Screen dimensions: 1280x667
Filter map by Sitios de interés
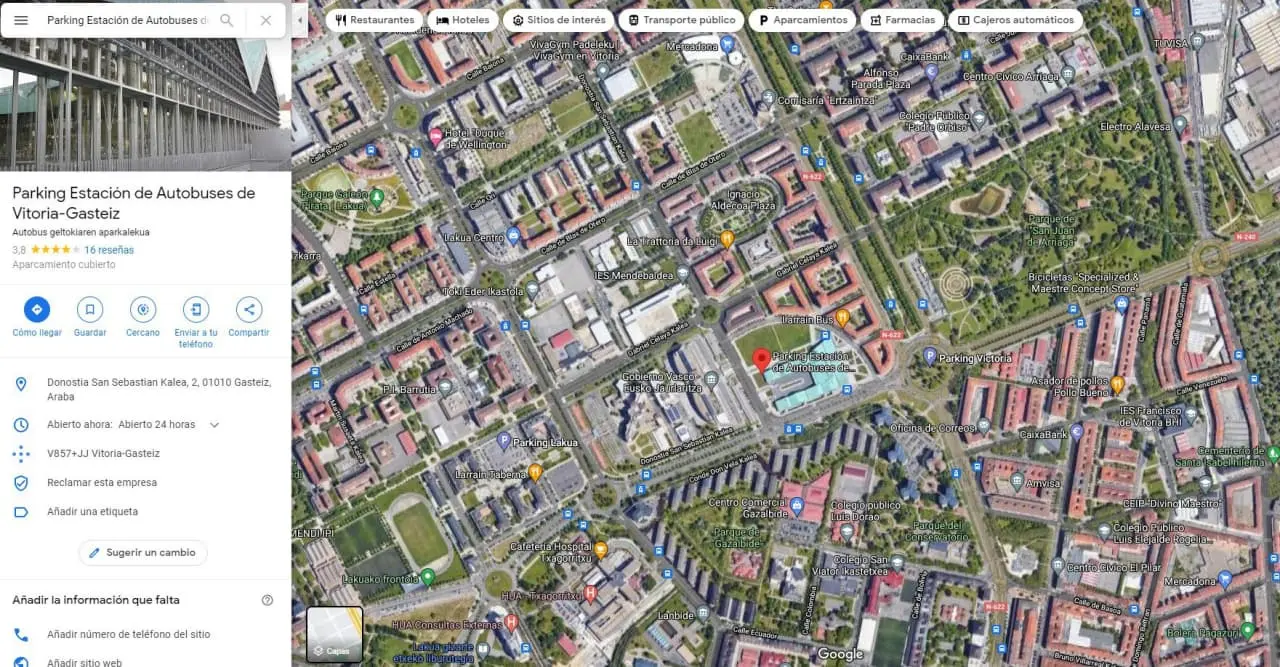(558, 20)
